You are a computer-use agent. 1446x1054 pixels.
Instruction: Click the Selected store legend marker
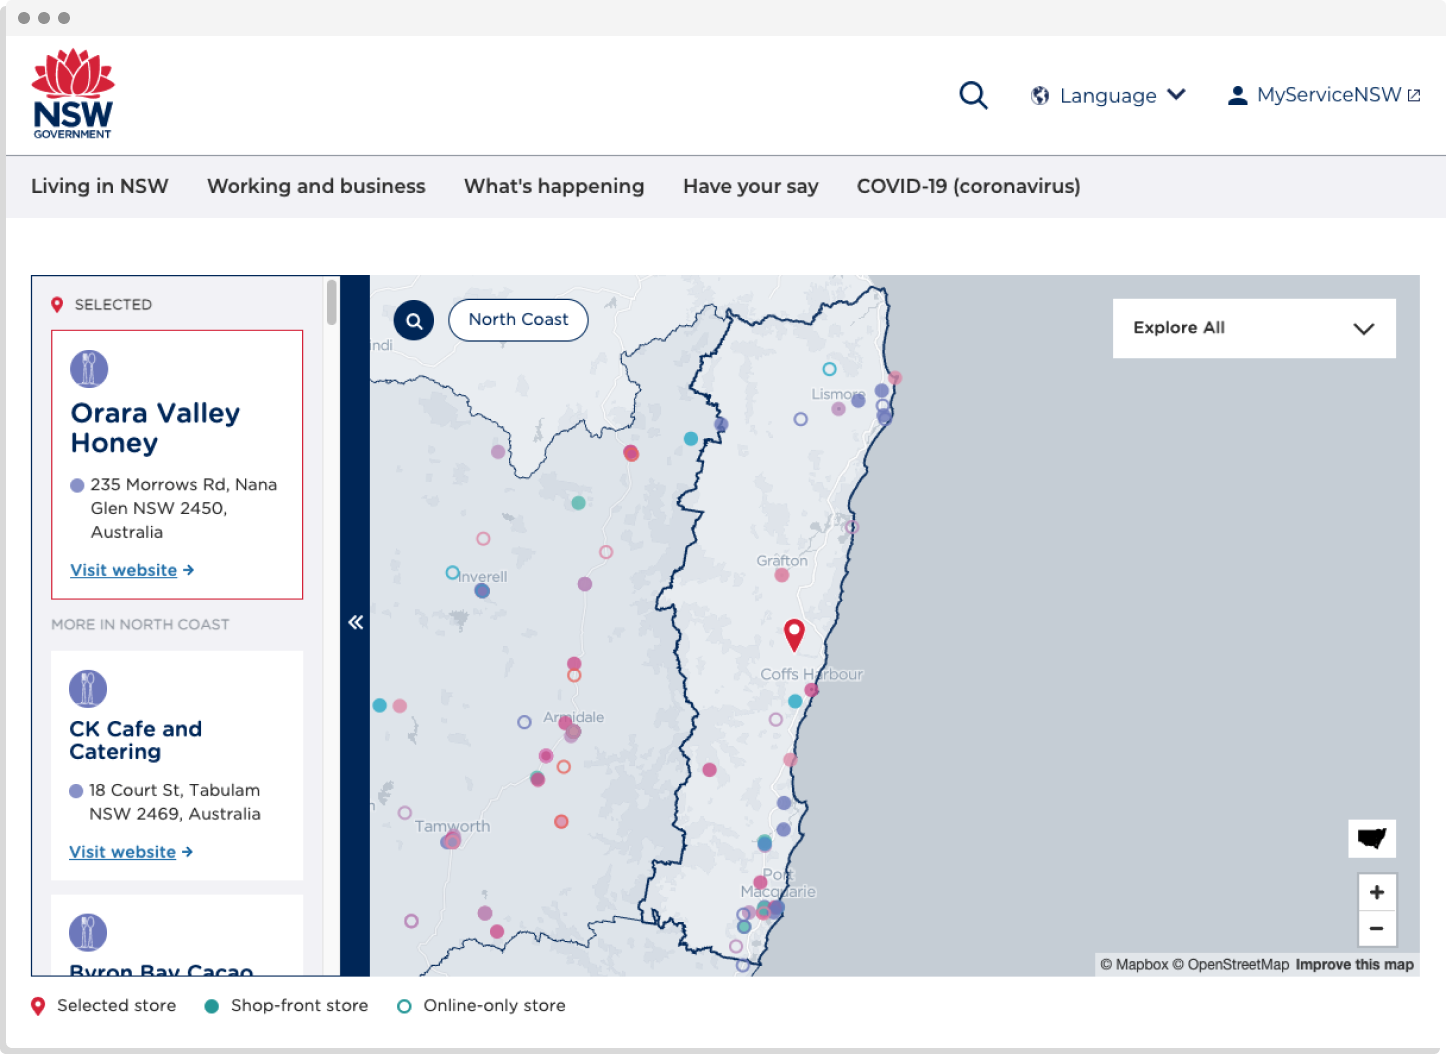[38, 1006]
